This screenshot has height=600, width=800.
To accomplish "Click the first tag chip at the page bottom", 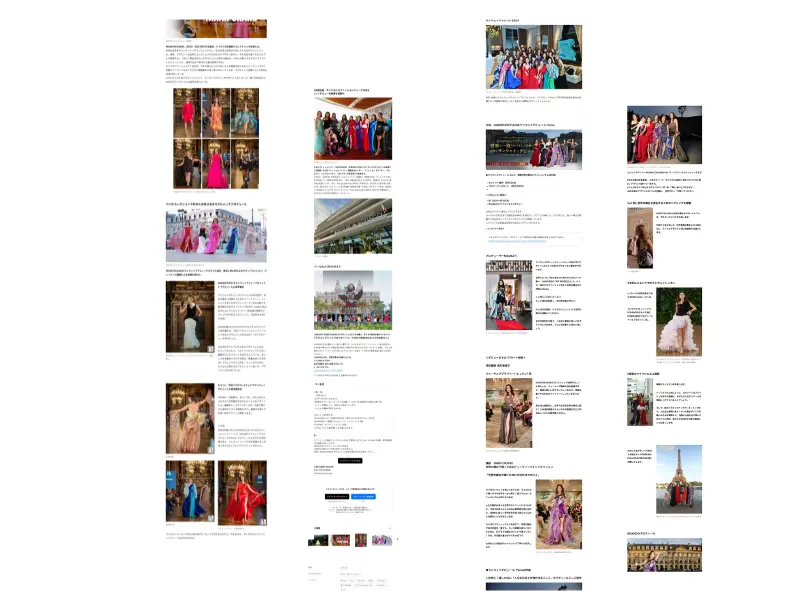I will pyautogui.click(x=343, y=580).
